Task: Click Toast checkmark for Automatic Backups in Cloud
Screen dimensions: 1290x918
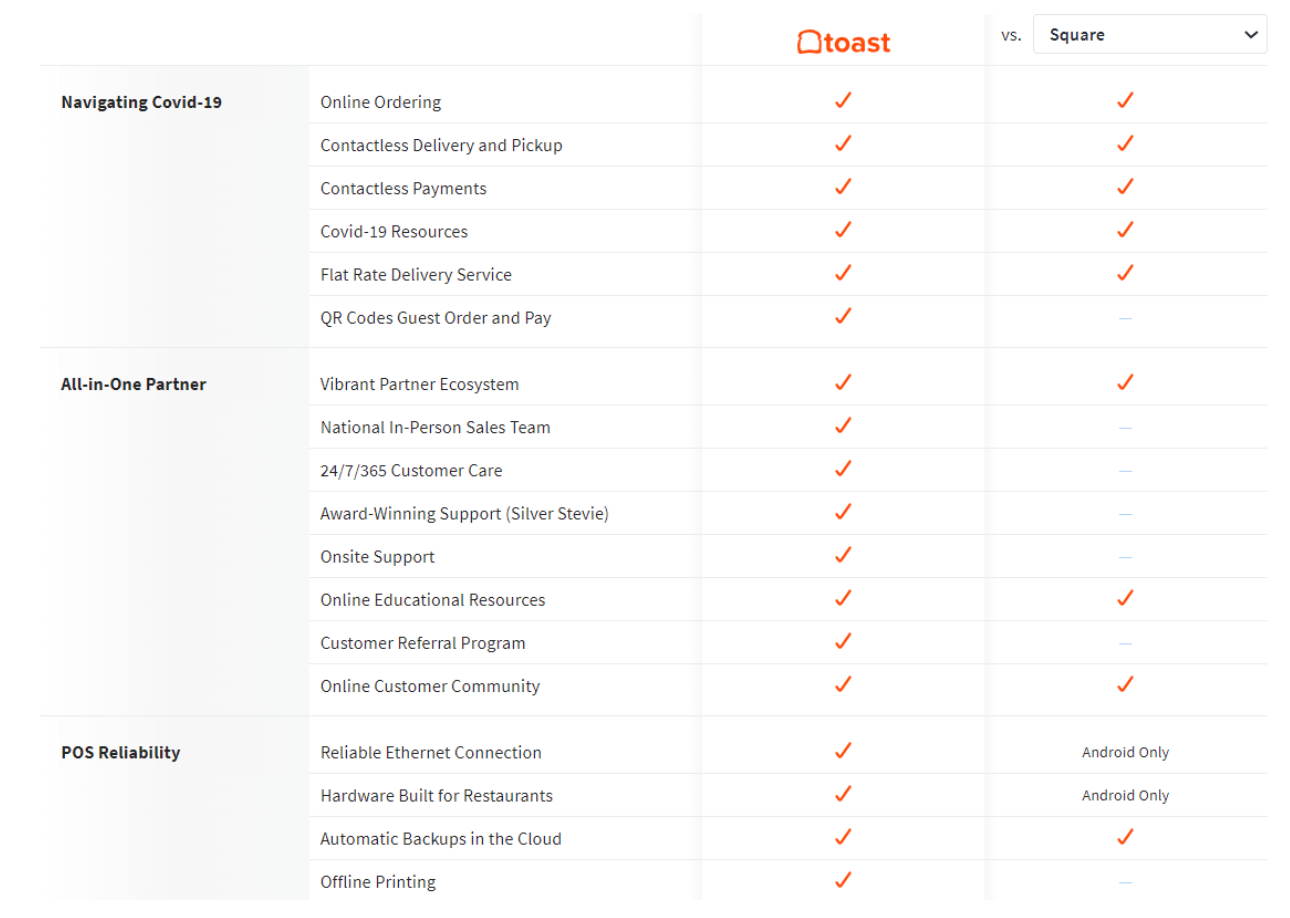Action: (843, 836)
